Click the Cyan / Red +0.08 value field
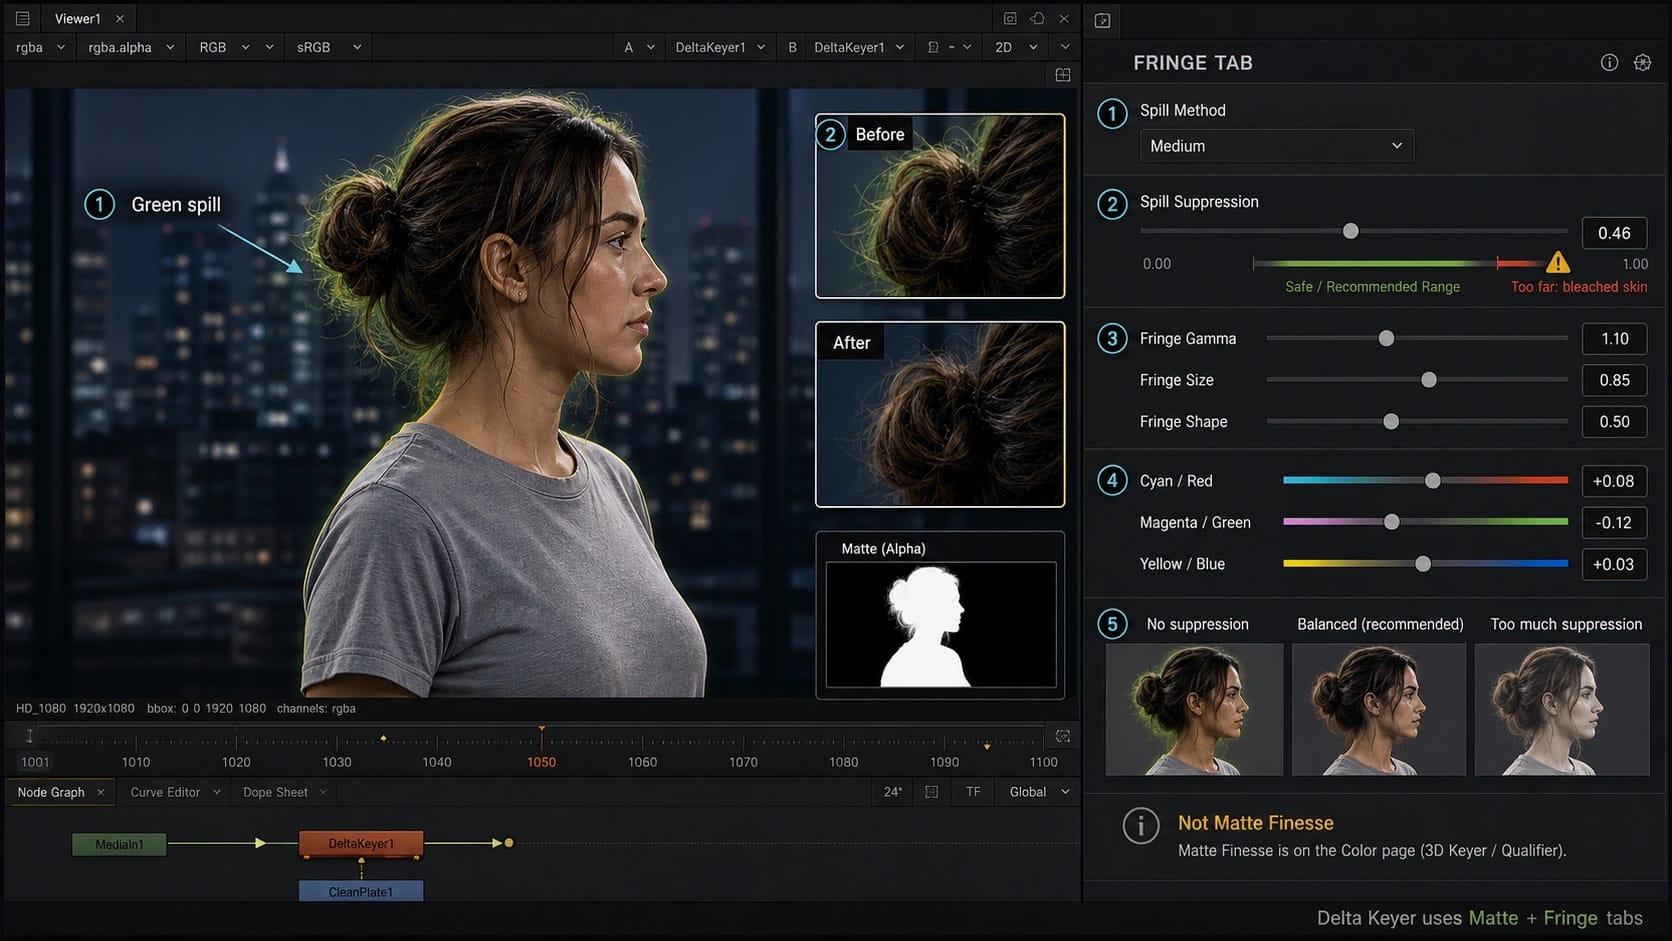The image size is (1672, 941). 1614,481
